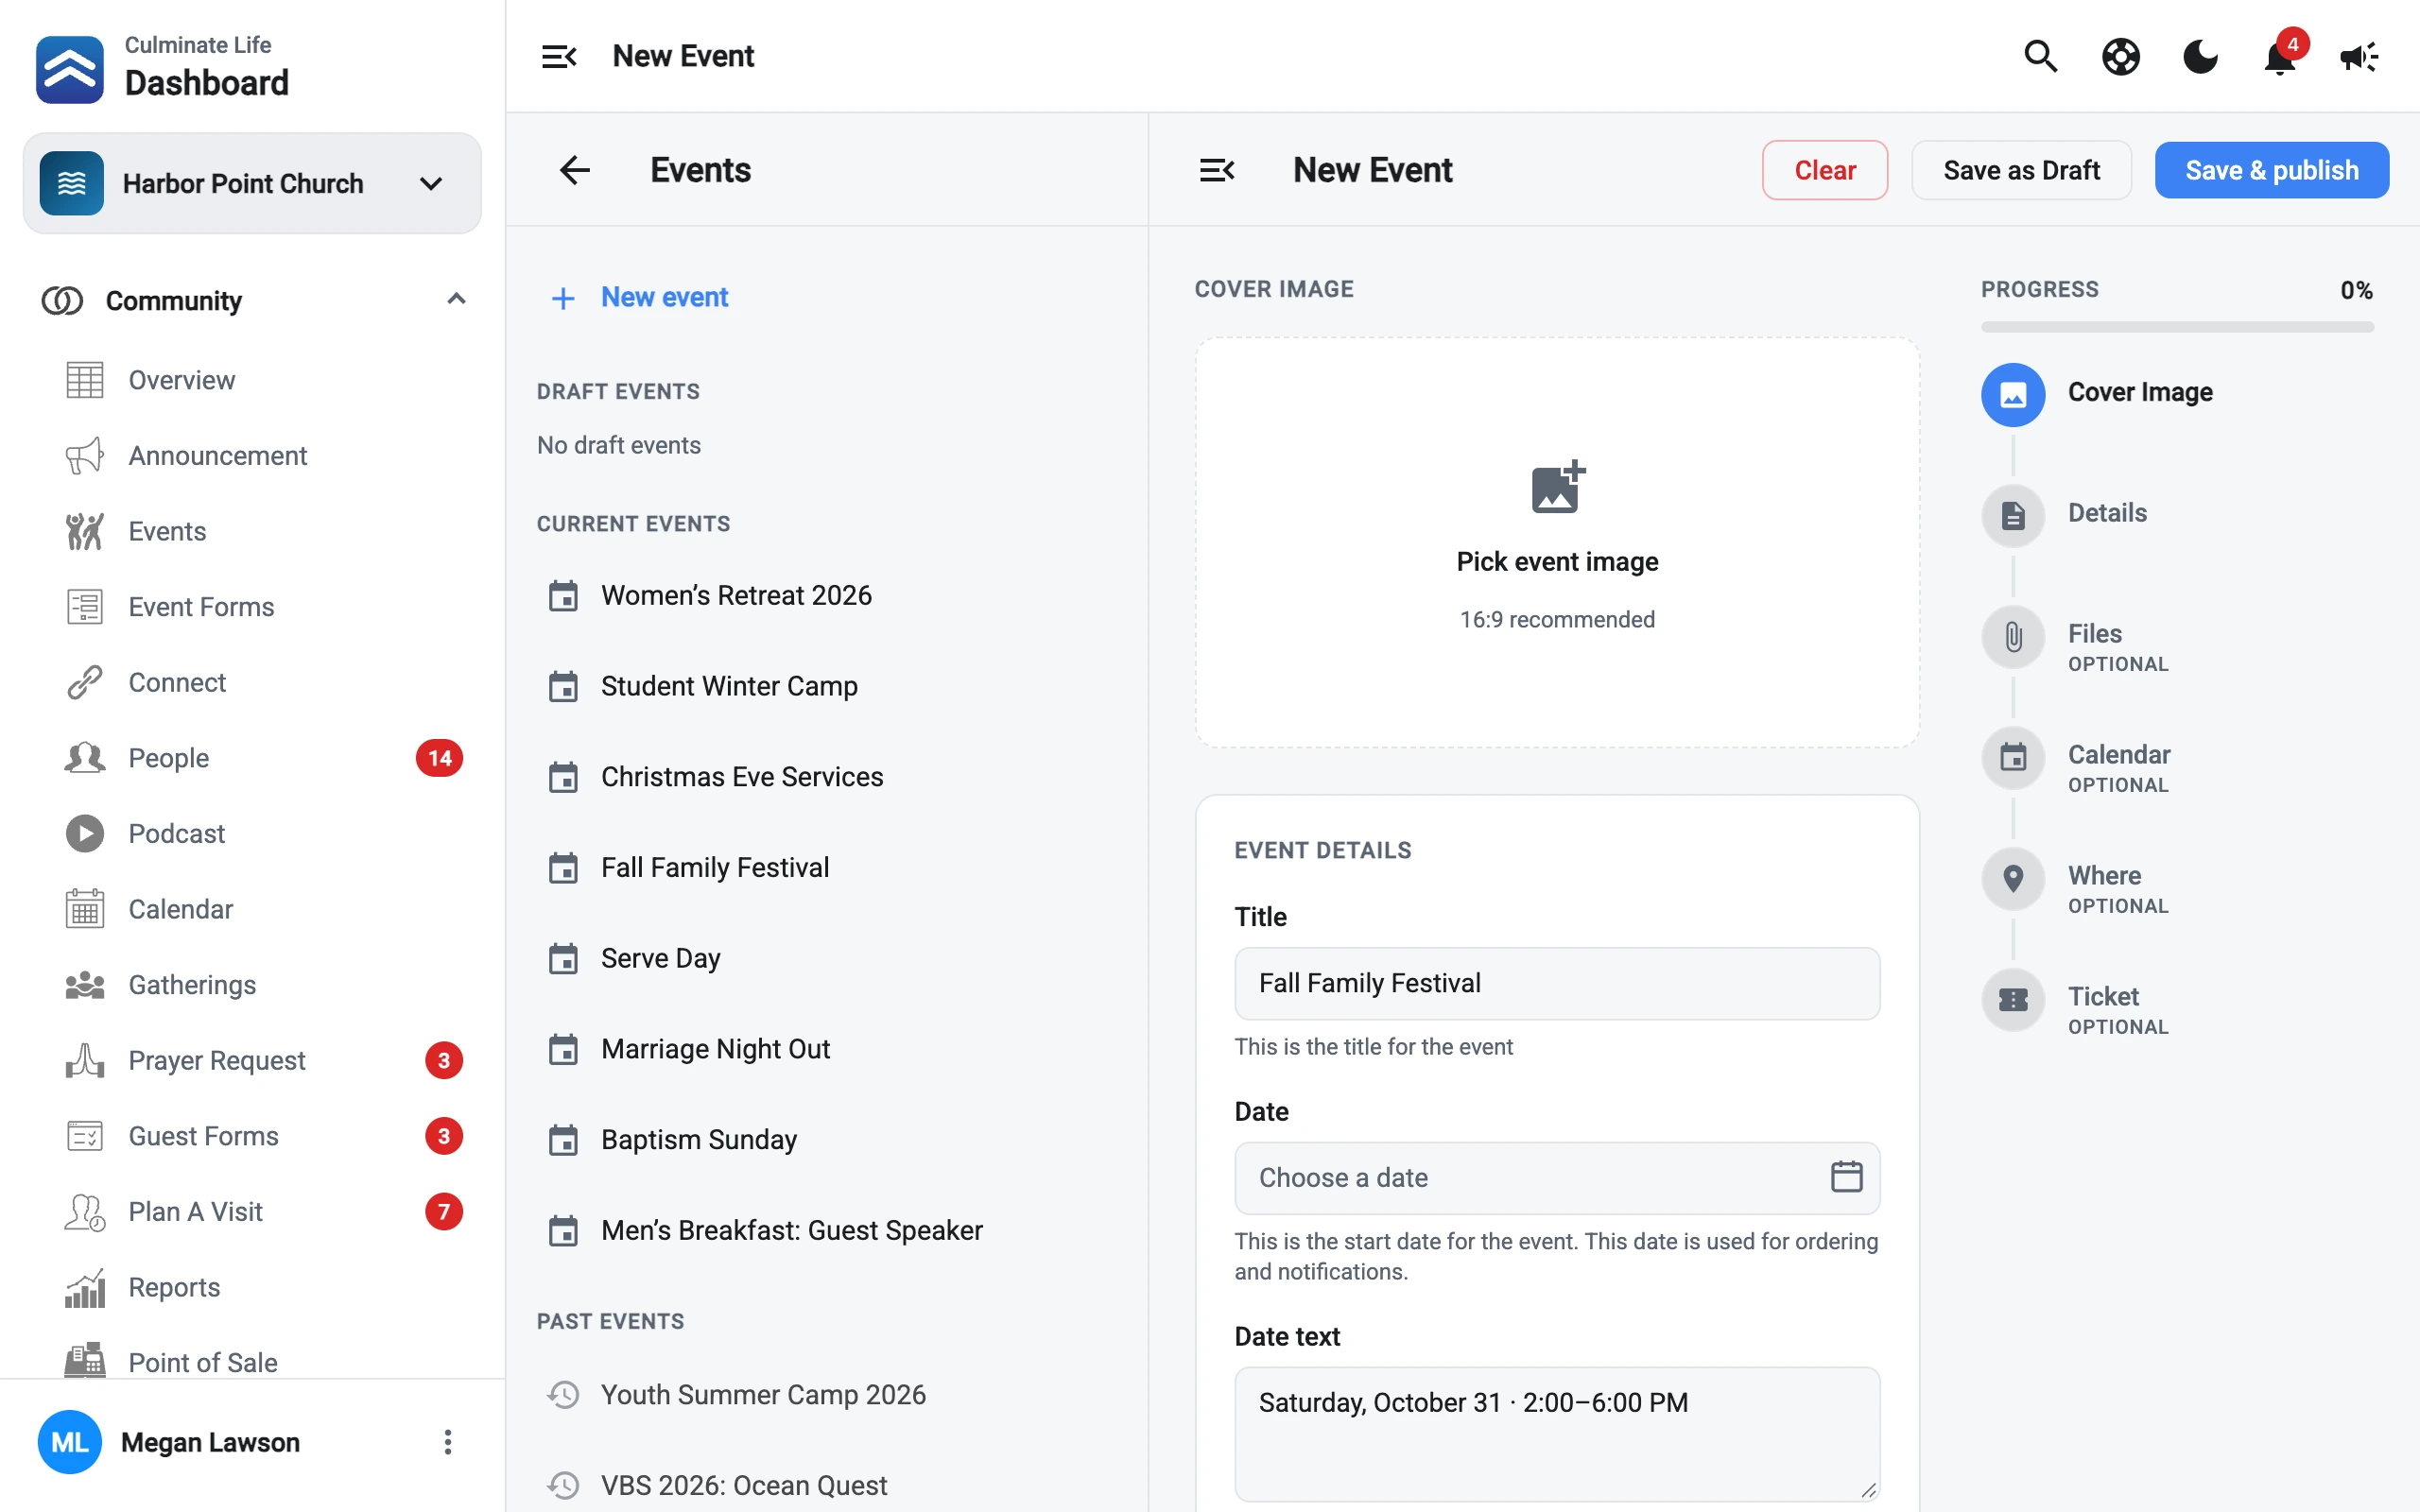This screenshot has width=2420, height=1512.
Task: Collapse sidebar using top bar menu icon
Action: pos(559,57)
